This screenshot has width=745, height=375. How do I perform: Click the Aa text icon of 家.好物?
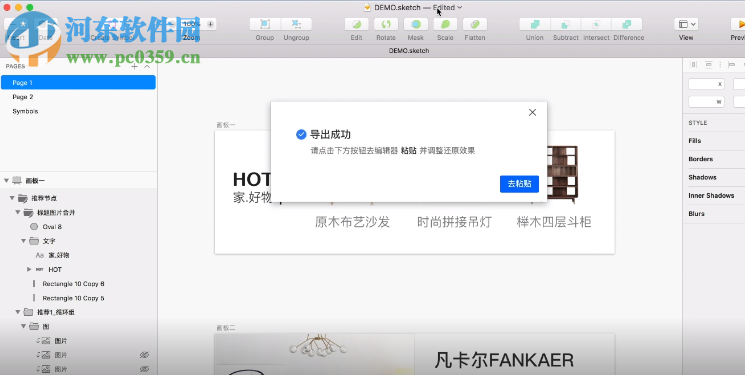tap(40, 255)
